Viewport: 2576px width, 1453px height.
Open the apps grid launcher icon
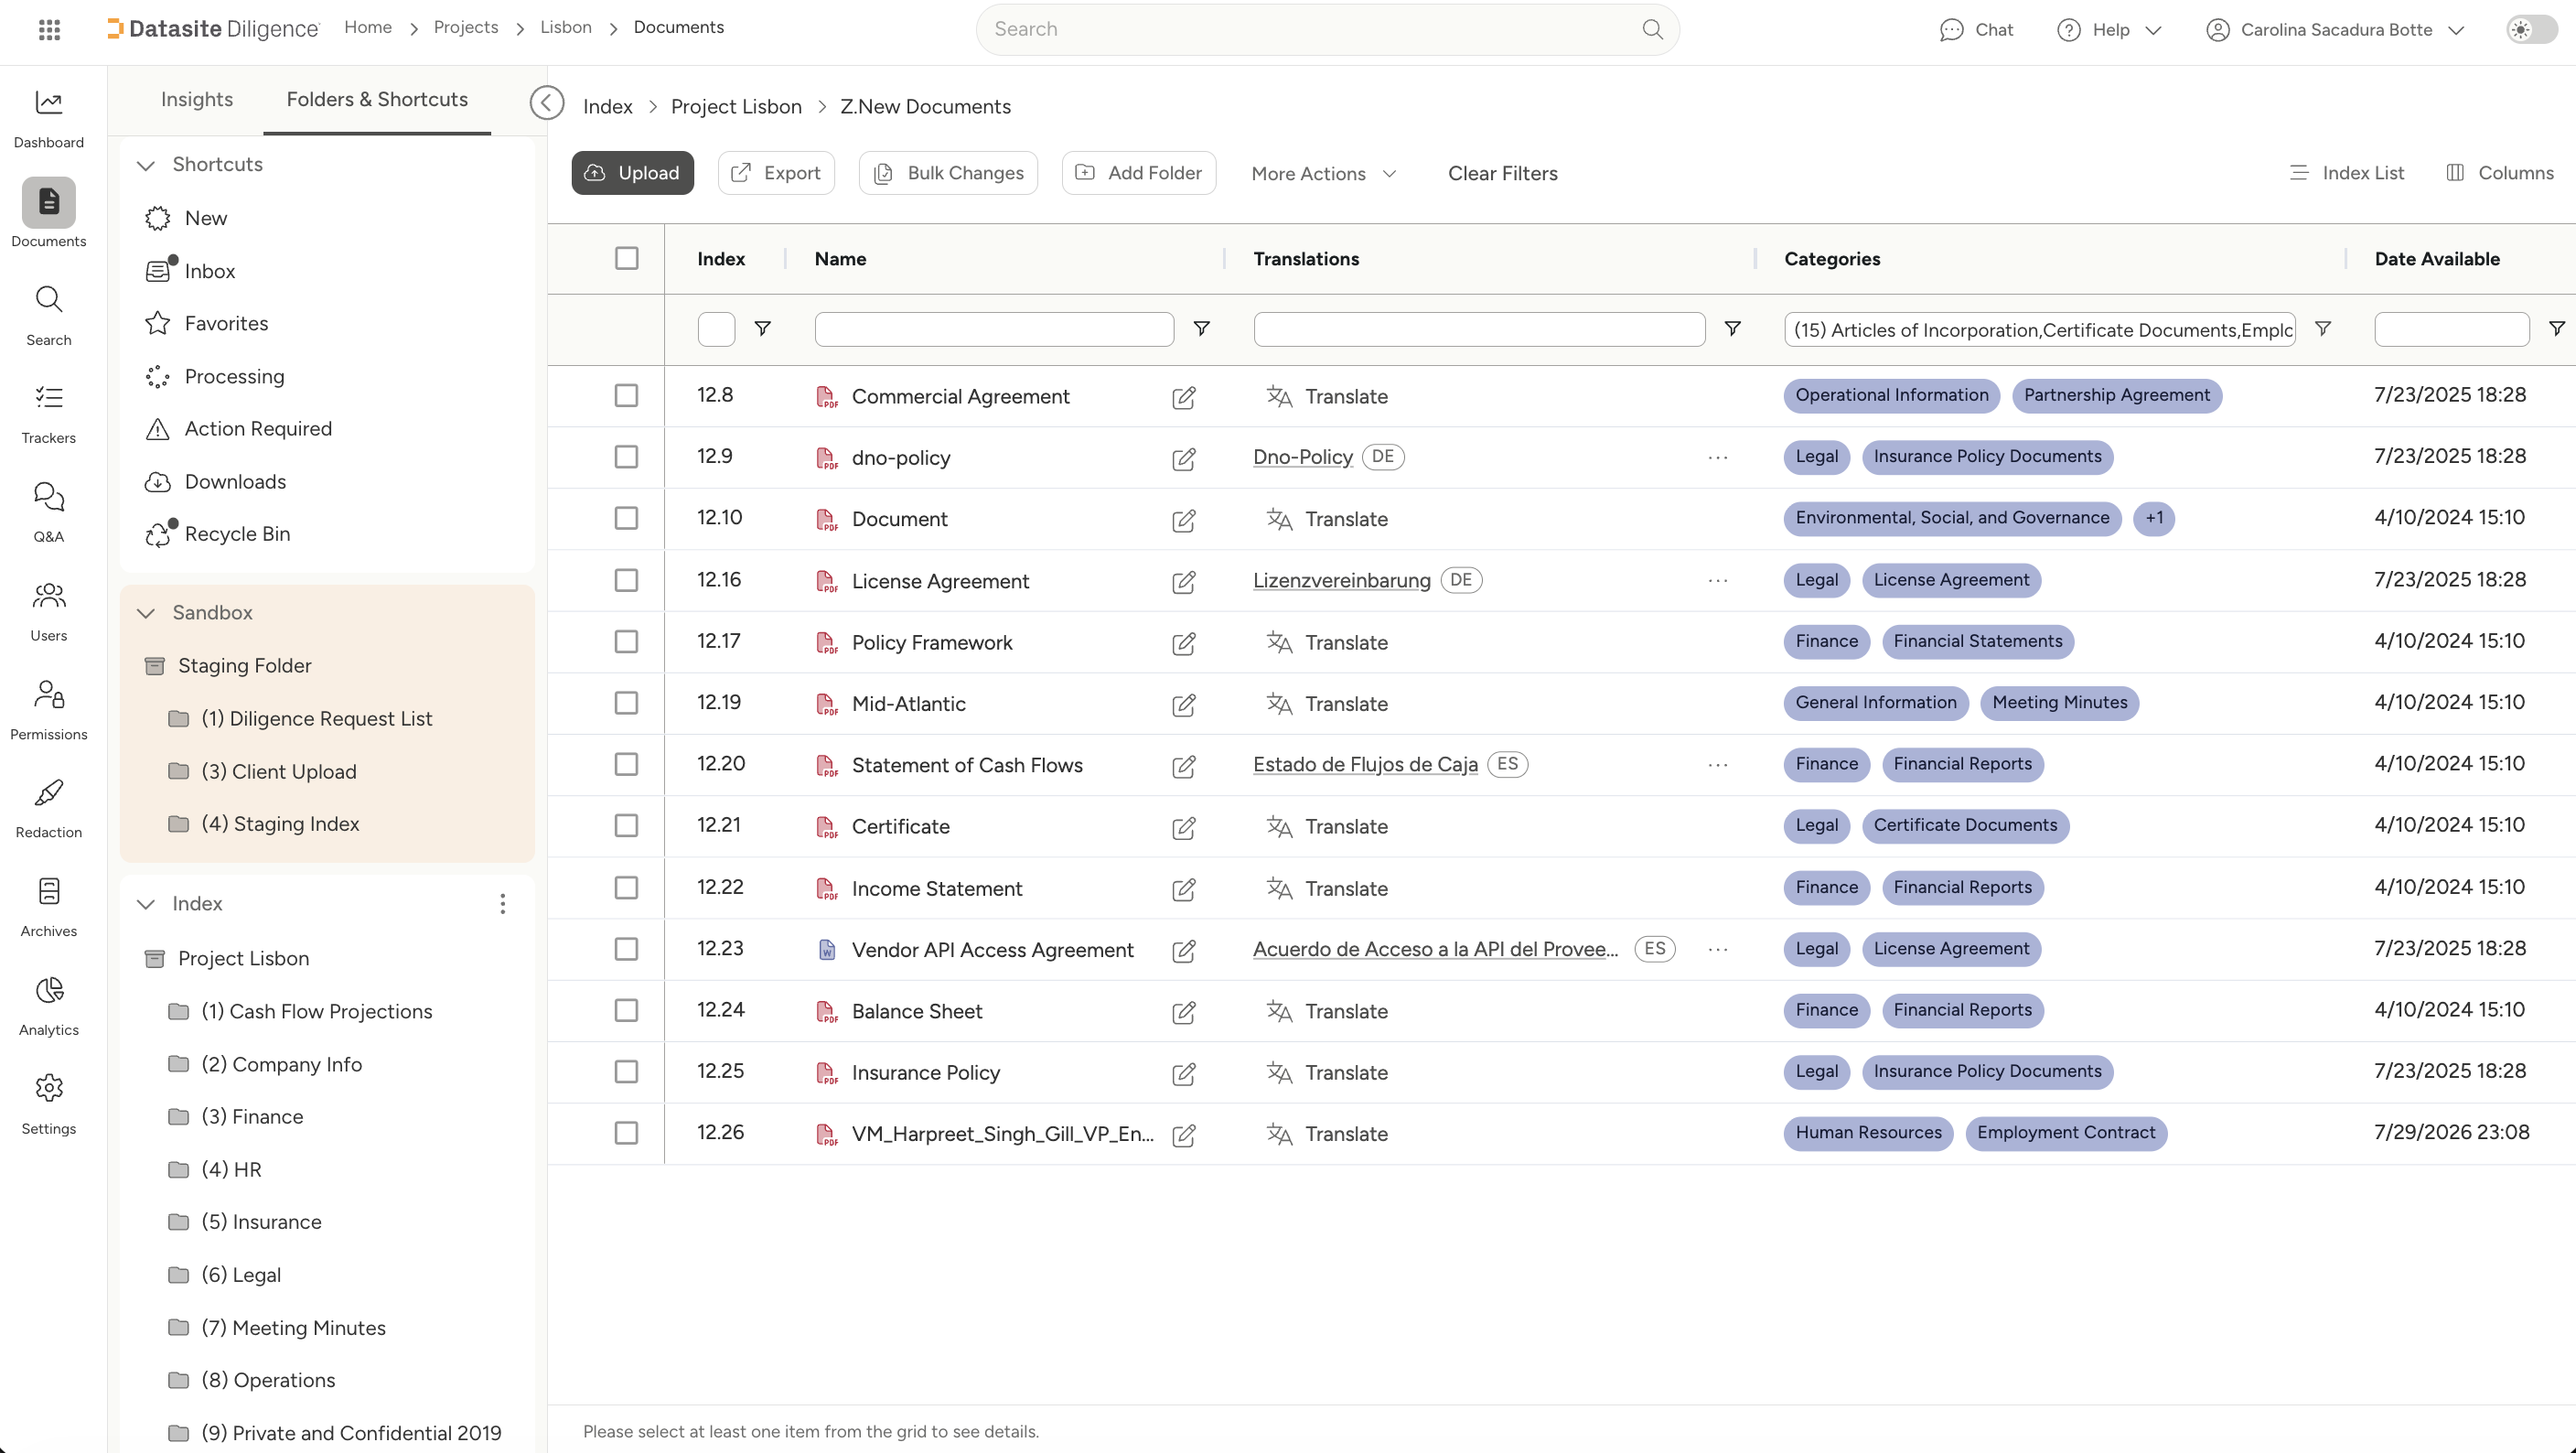click(49, 29)
